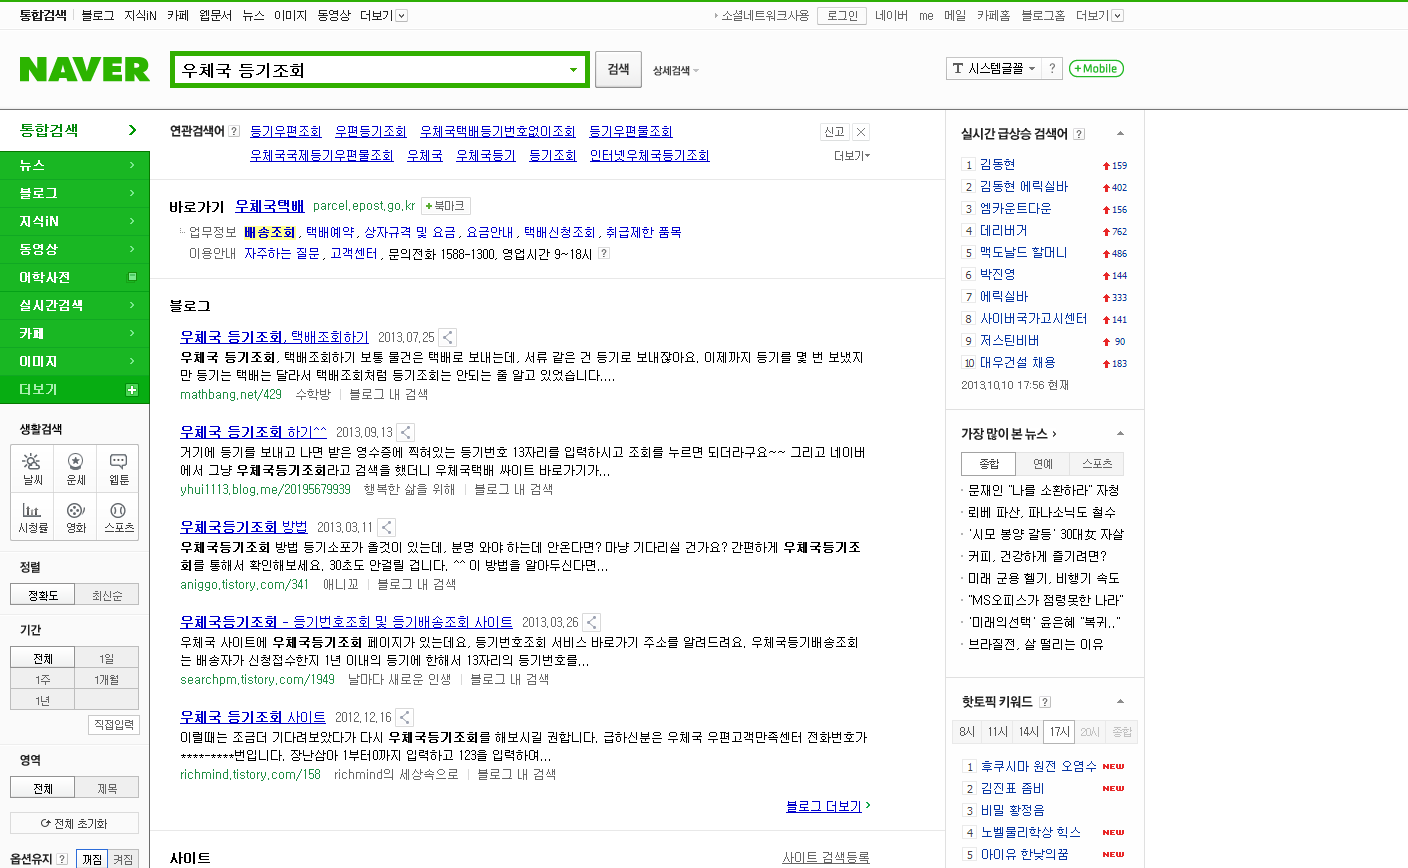The image size is (1408, 868).
Task: Click share icon for 택배조회하기 blog post
Action: pyautogui.click(x=448, y=338)
